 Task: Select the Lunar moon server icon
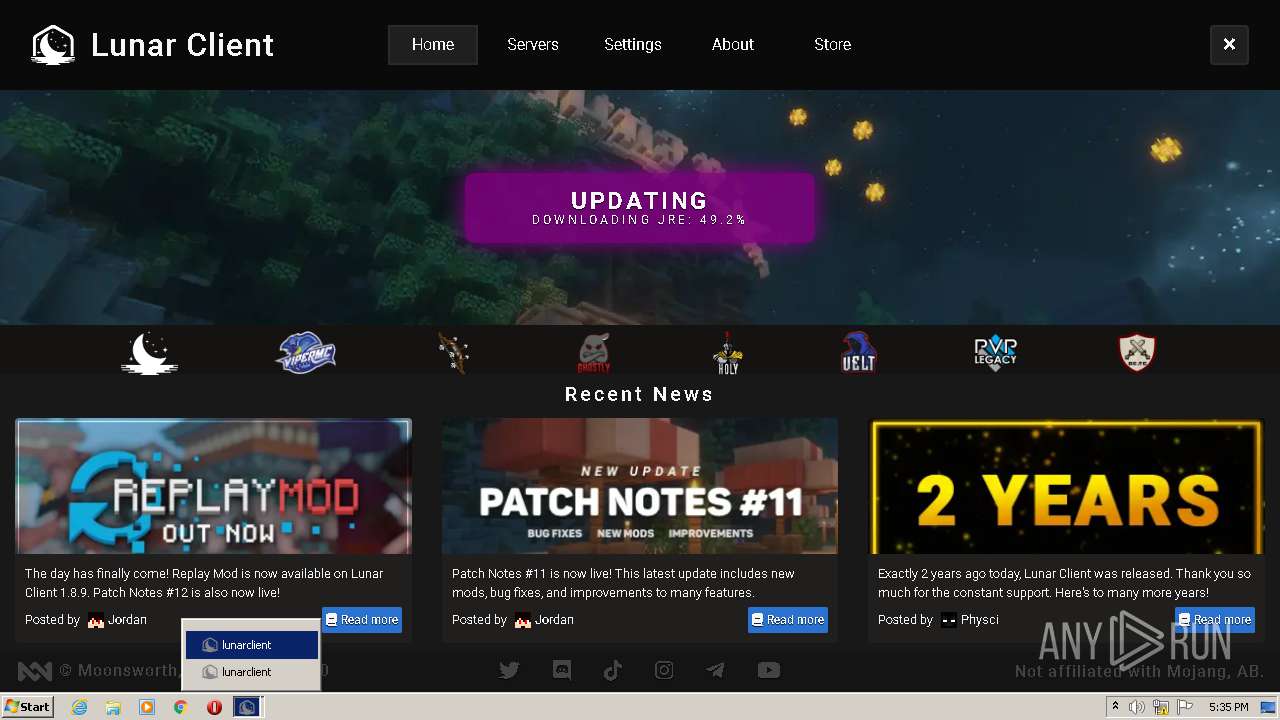(150, 353)
